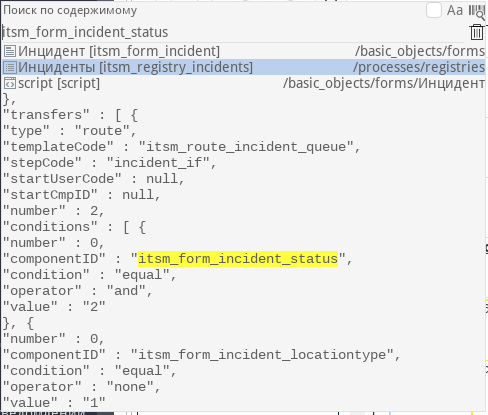
Task: Click the form icon beside Инцидент result
Action: [10, 51]
